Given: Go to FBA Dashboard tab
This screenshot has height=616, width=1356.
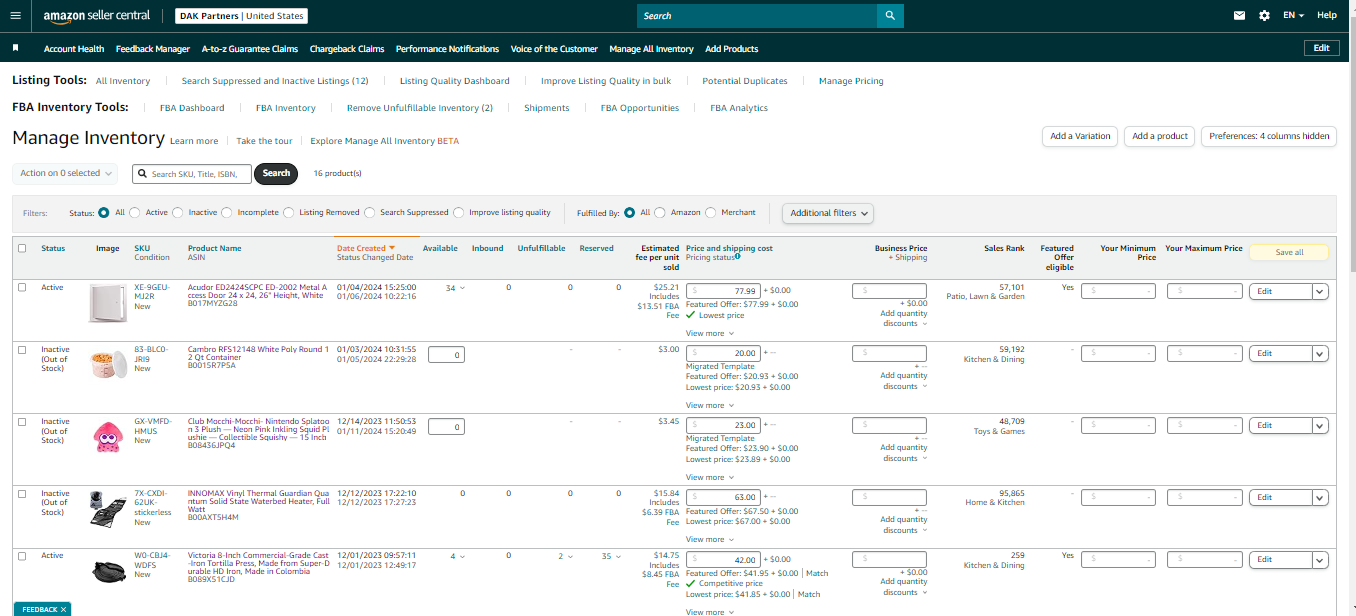Looking at the screenshot, I should click(x=192, y=108).
